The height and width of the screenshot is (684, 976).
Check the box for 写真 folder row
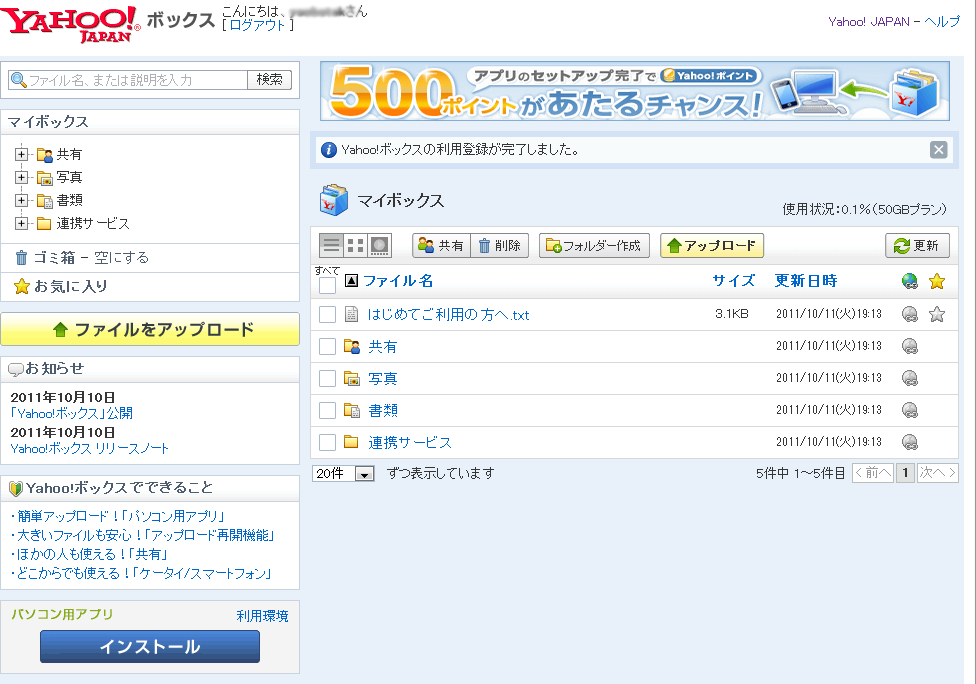pyautogui.click(x=327, y=378)
